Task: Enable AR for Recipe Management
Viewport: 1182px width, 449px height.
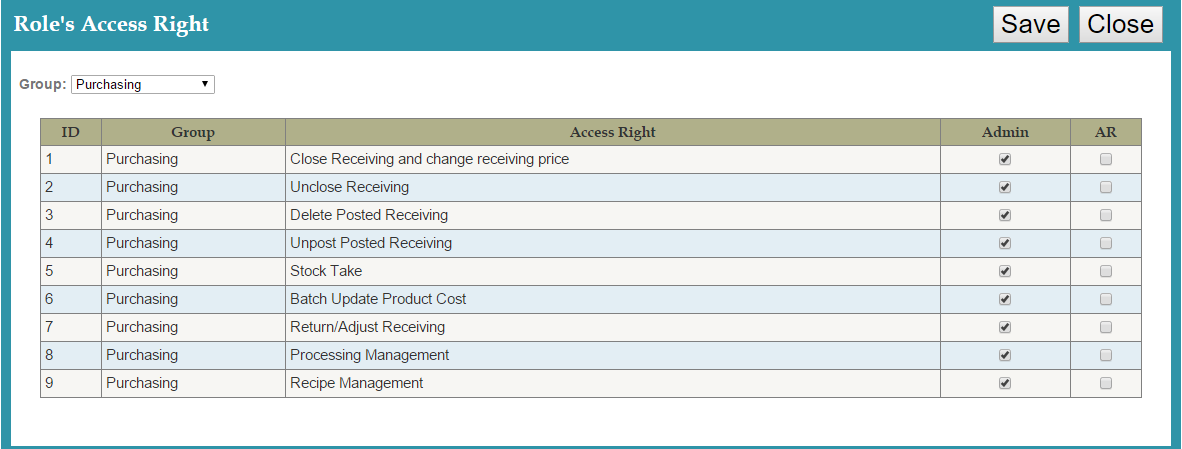Action: [x=1105, y=383]
